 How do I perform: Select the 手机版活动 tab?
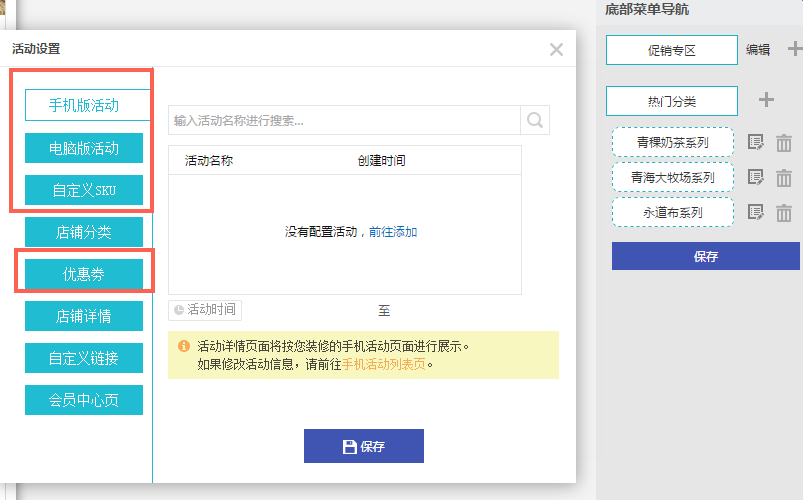(84, 105)
